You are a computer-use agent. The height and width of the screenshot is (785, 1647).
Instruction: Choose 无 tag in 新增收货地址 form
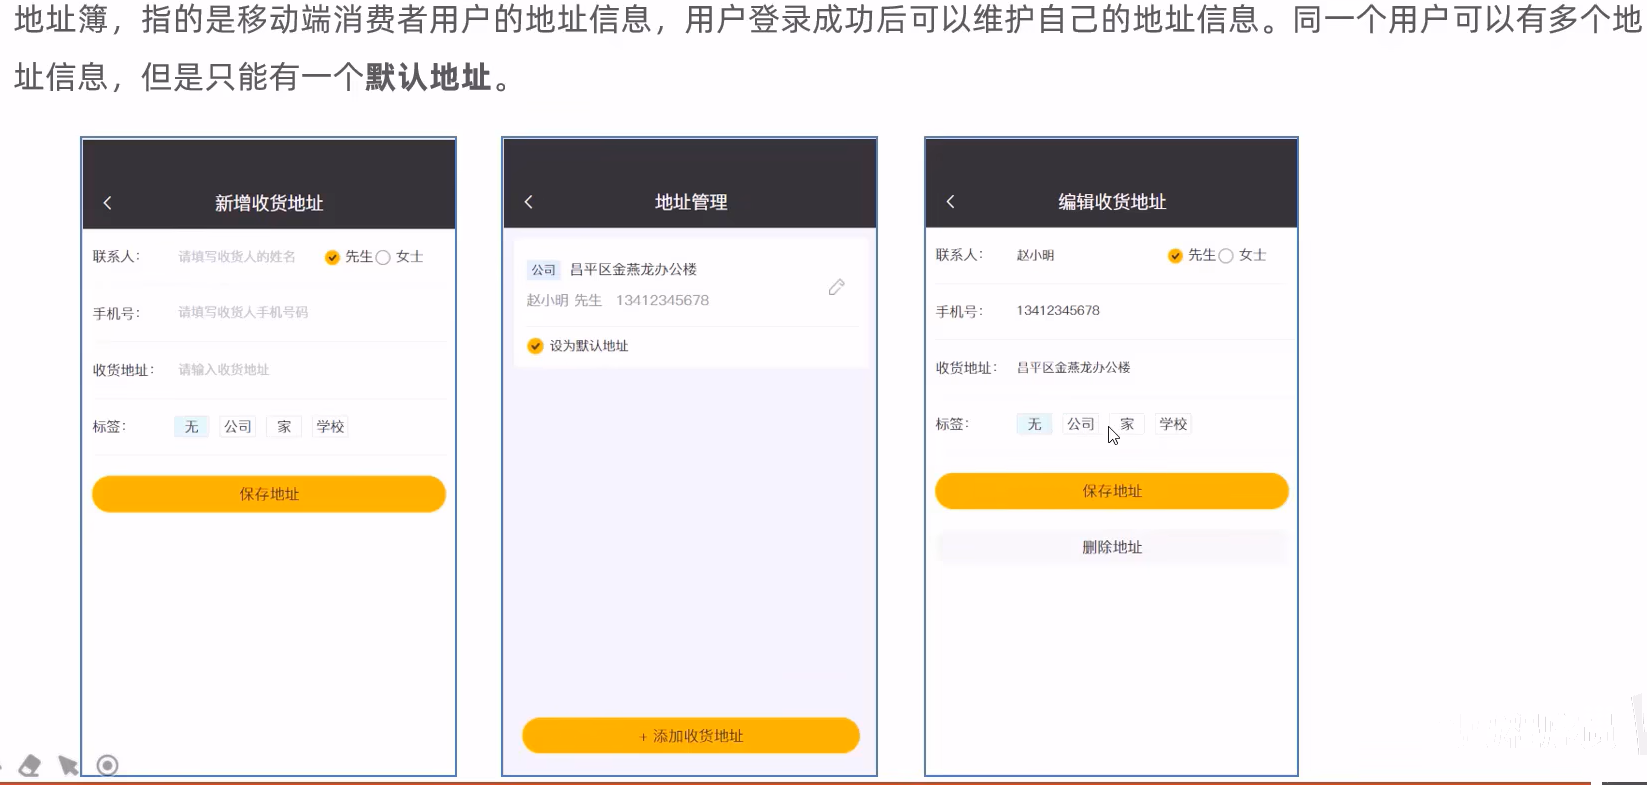(x=191, y=427)
